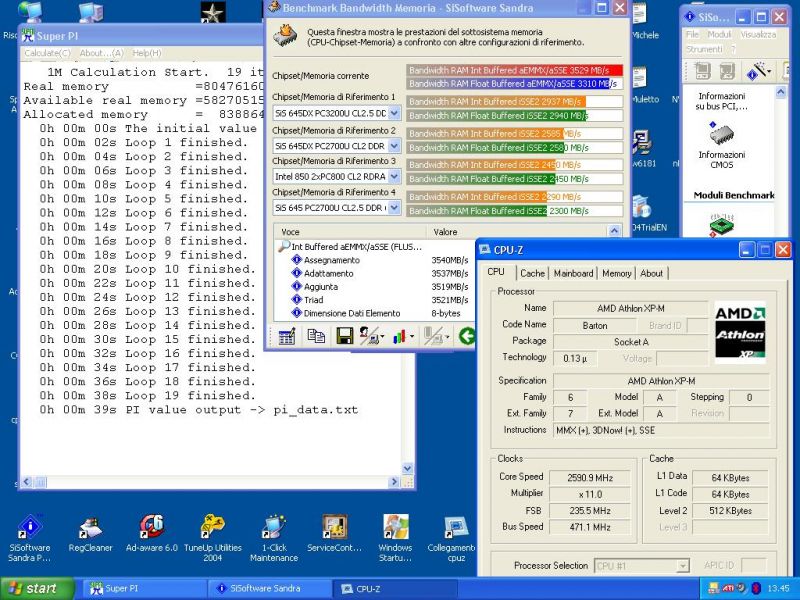Open the Moduli menu in Sandra main window

click(x=719, y=34)
